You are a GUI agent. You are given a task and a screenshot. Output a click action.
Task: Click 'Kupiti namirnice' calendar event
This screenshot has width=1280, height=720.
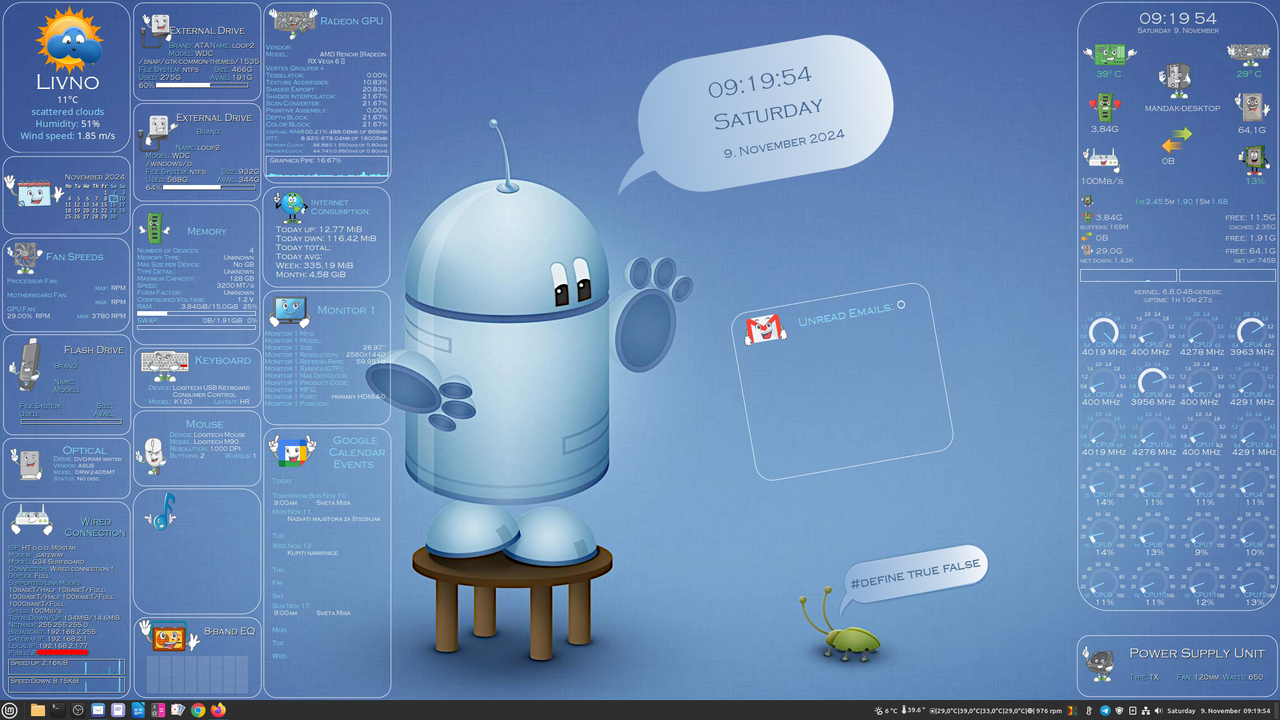point(312,553)
